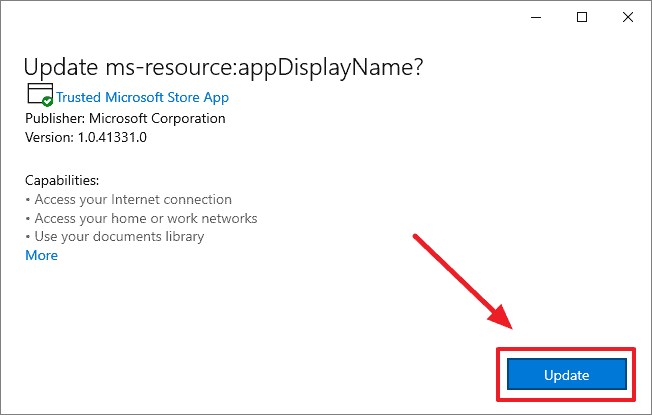652x415 pixels.
Task: Click 'Access your Internet connection' capability
Action: tap(133, 200)
